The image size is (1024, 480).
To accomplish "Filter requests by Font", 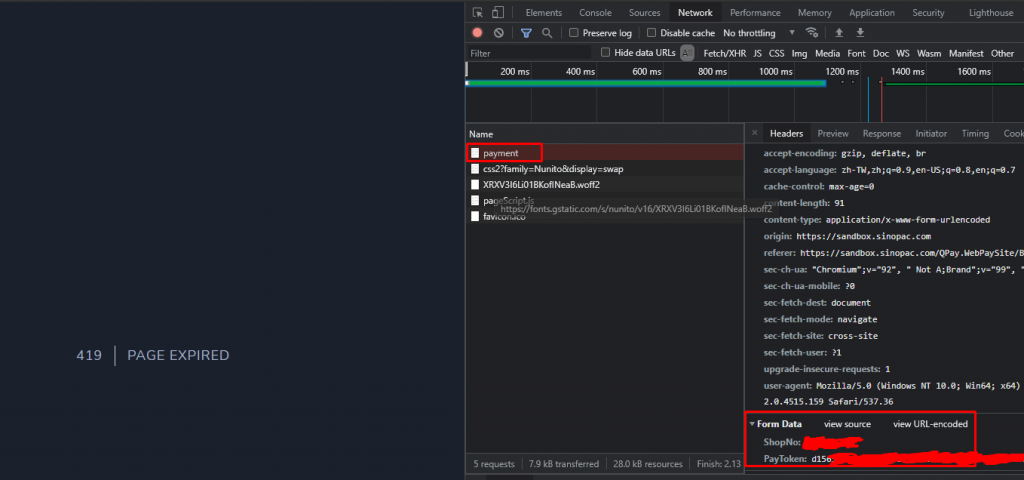I will (856, 54).
